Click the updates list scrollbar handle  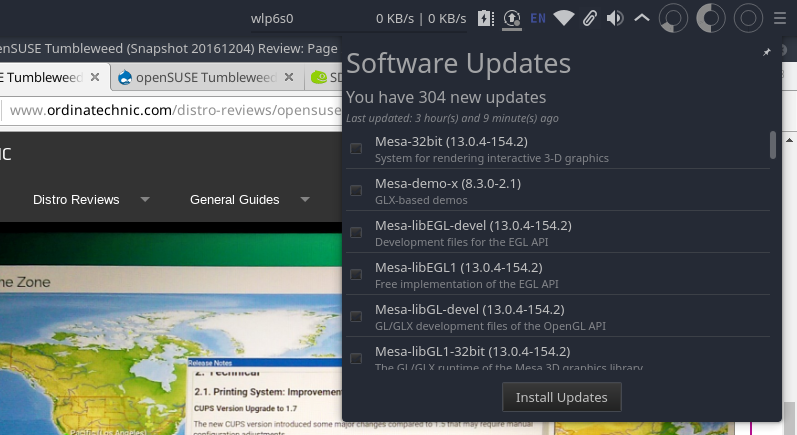(x=773, y=145)
